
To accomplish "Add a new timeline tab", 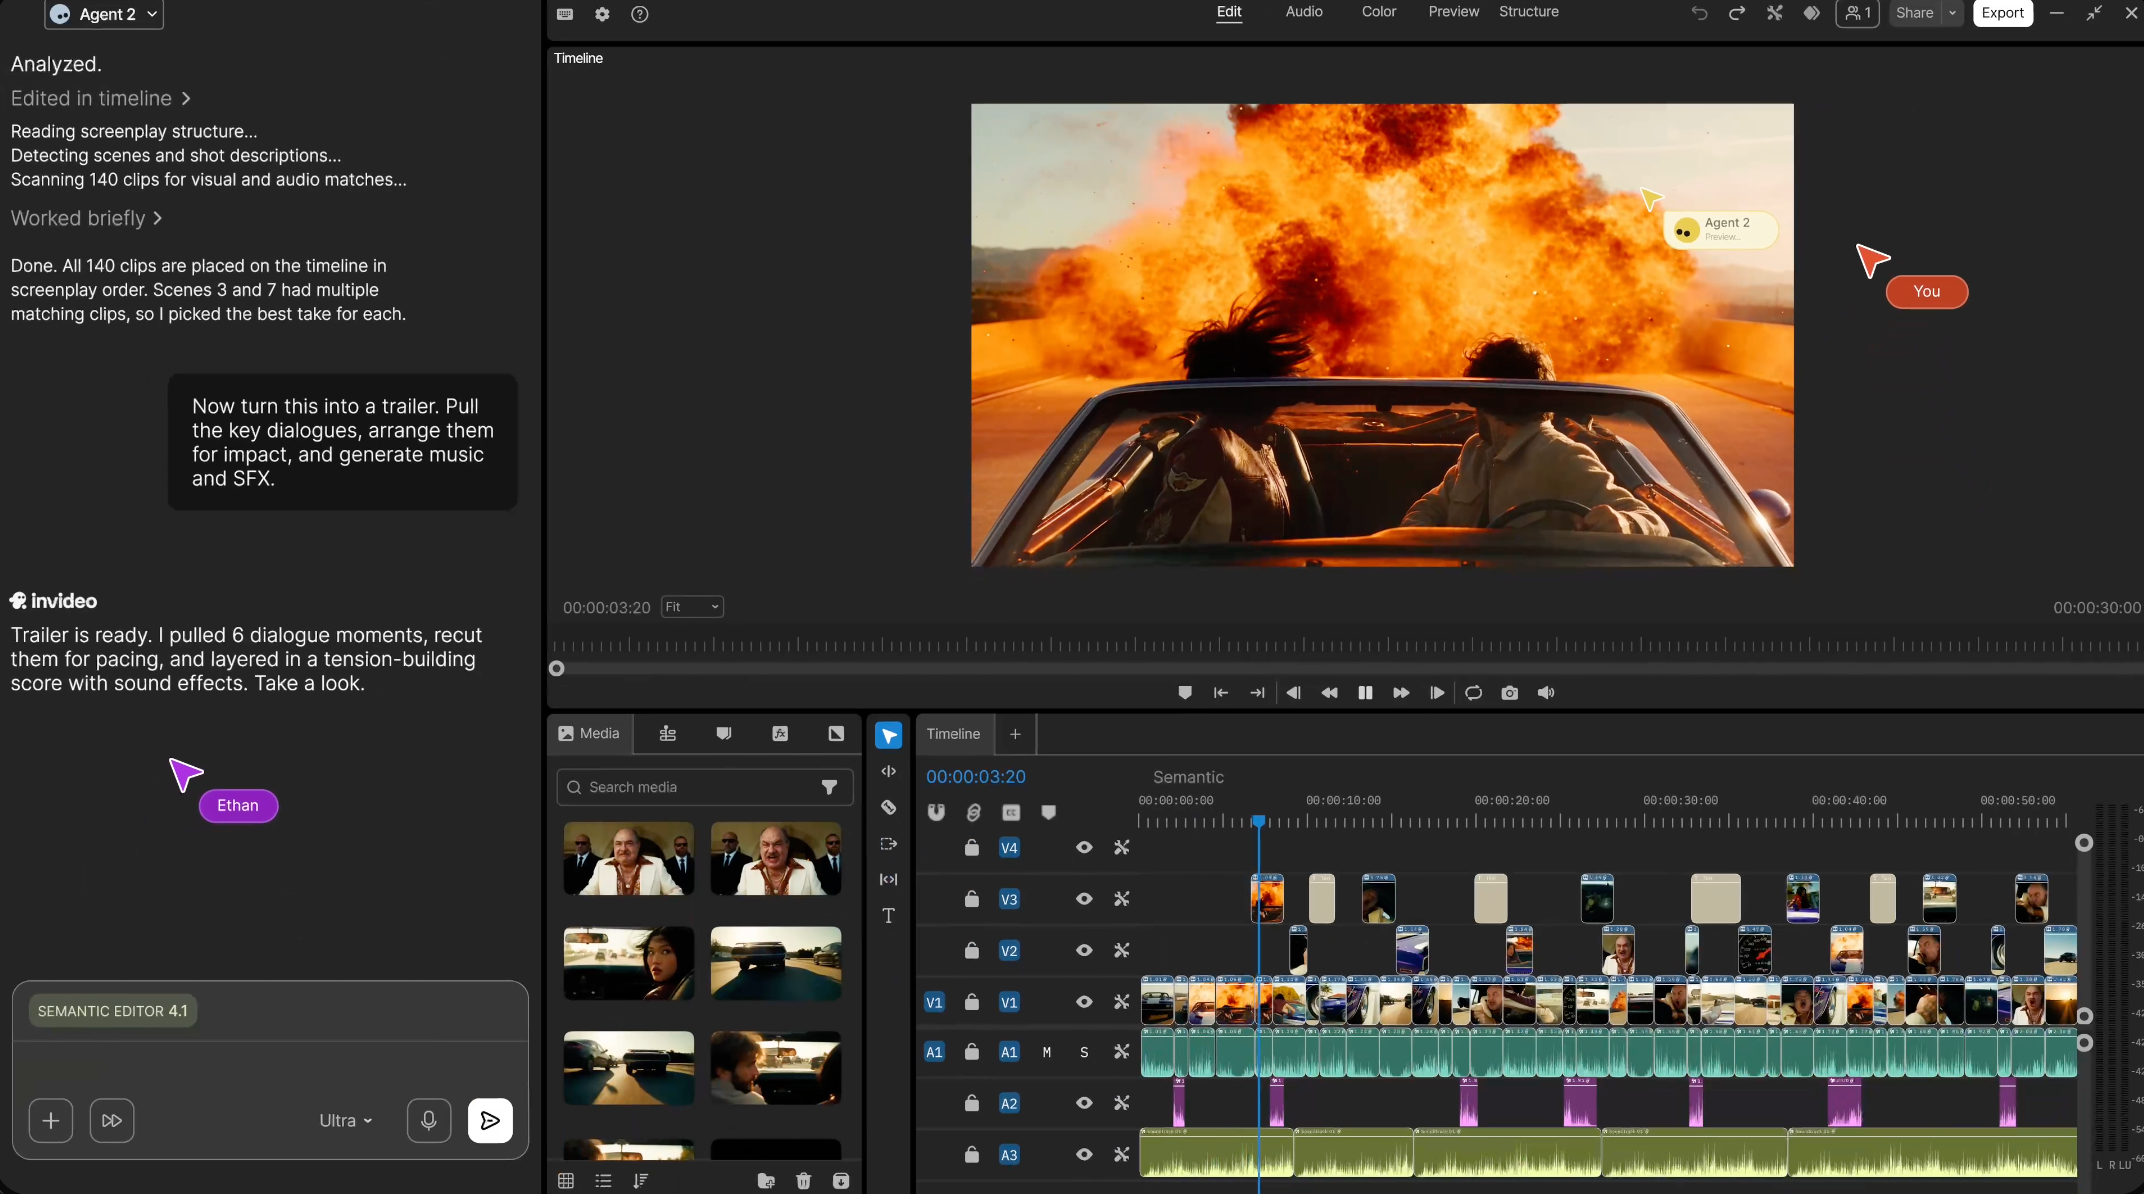I will (1015, 735).
